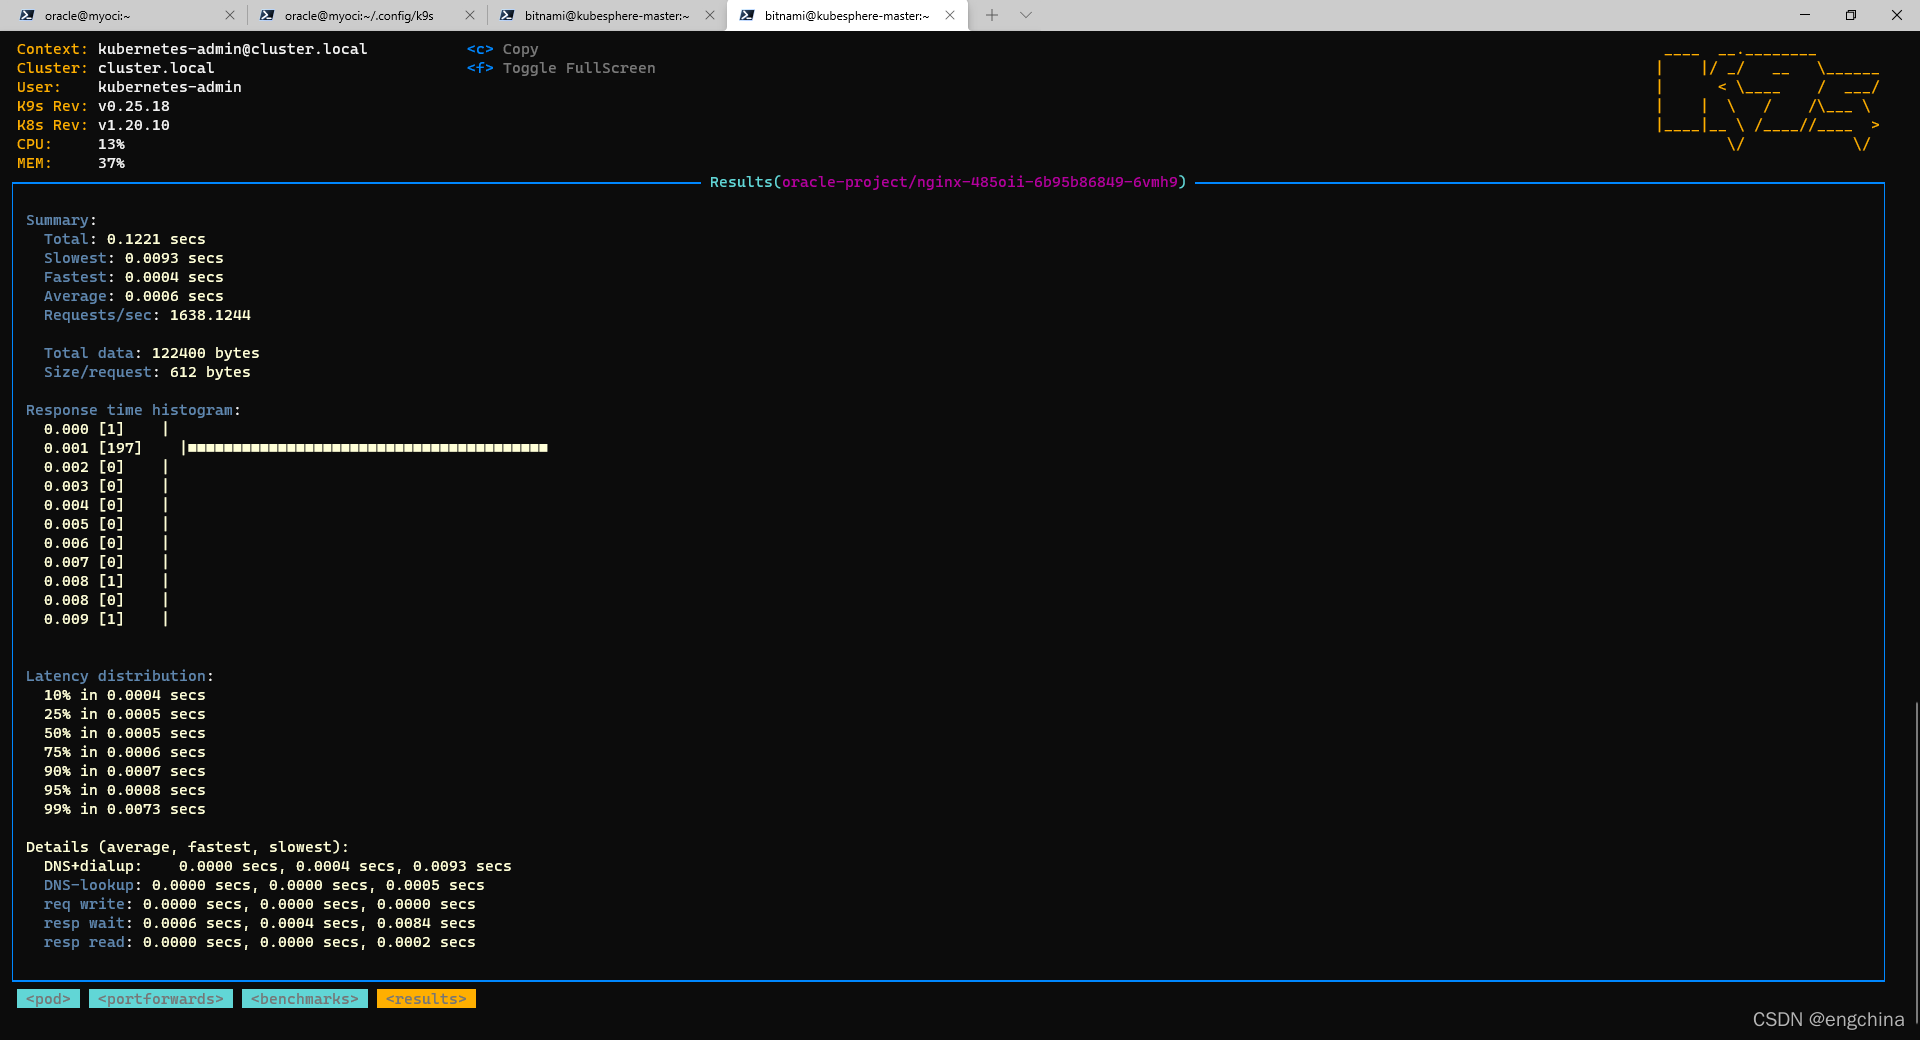The width and height of the screenshot is (1920, 1040).
Task: Click the terminal vertical scrollbar thumb
Action: pyautogui.click(x=1916, y=862)
